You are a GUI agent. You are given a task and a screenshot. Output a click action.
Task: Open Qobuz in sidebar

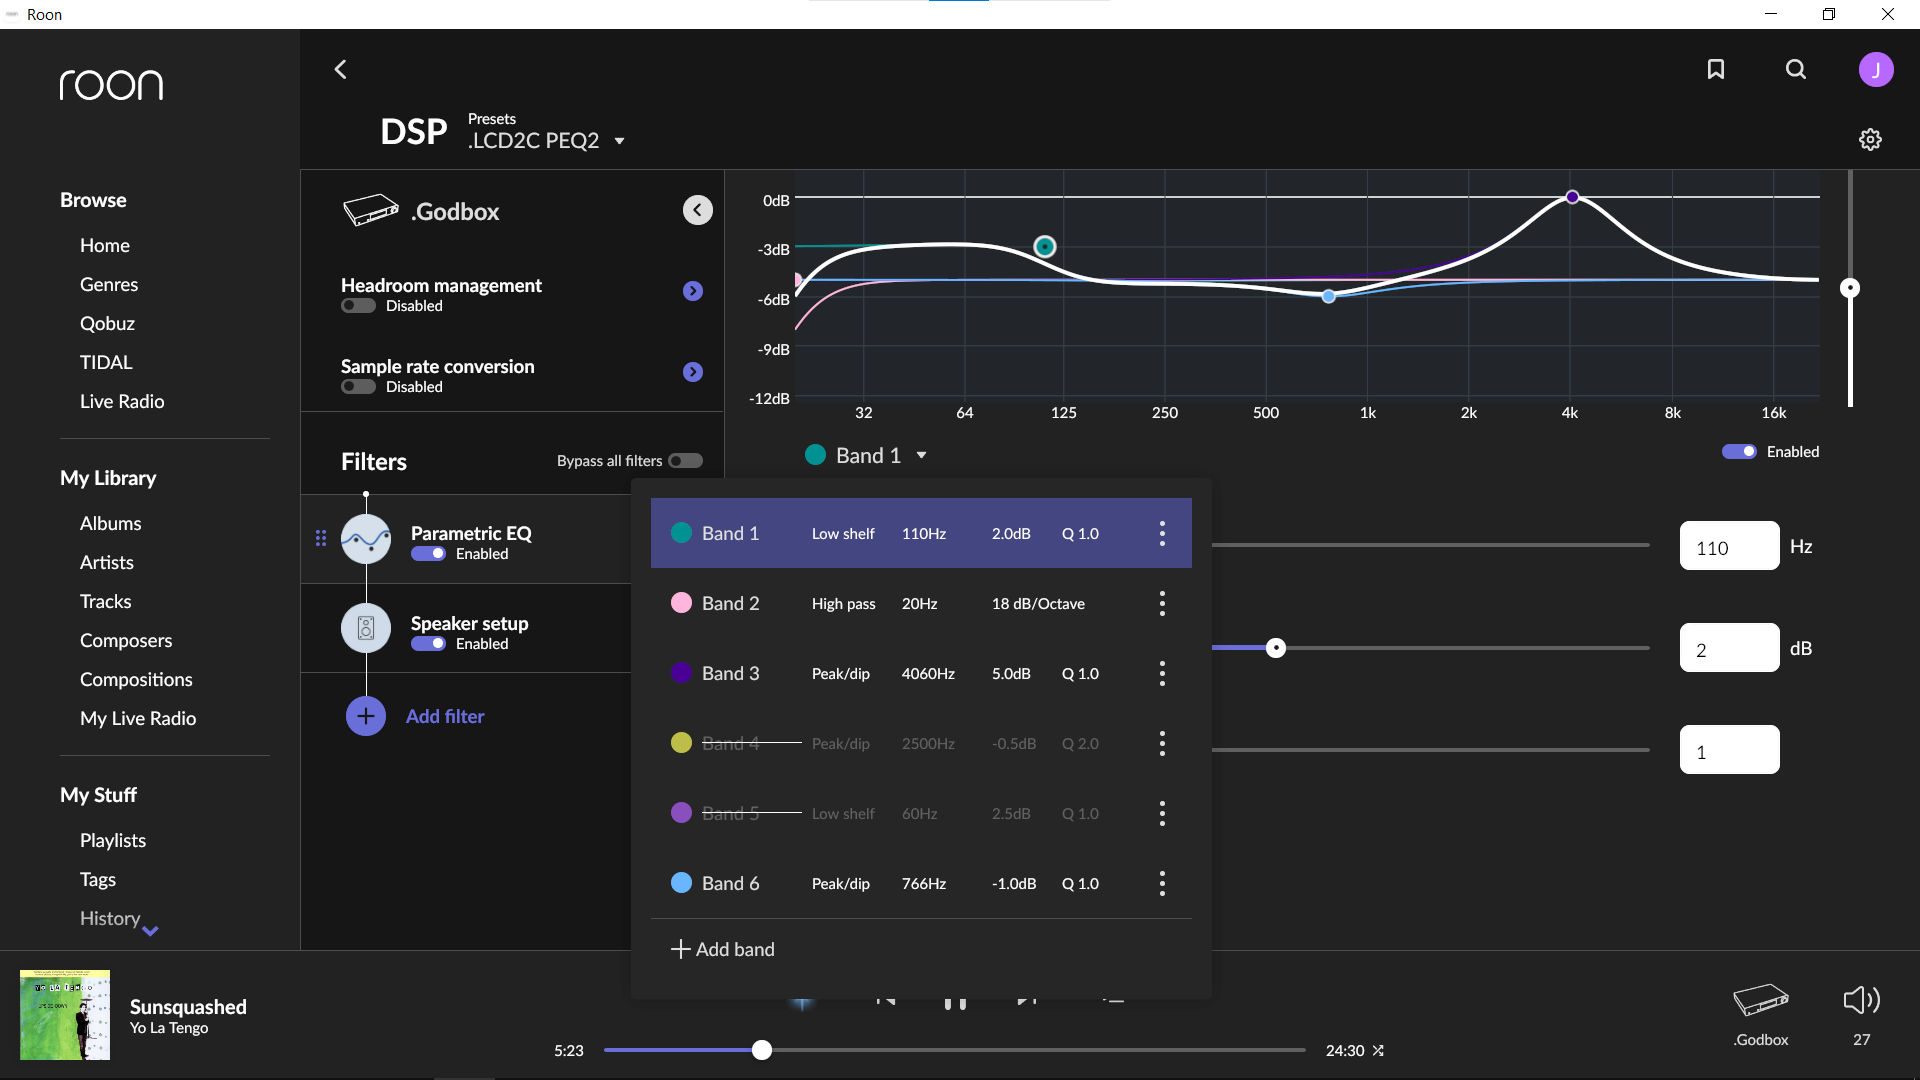coord(107,323)
